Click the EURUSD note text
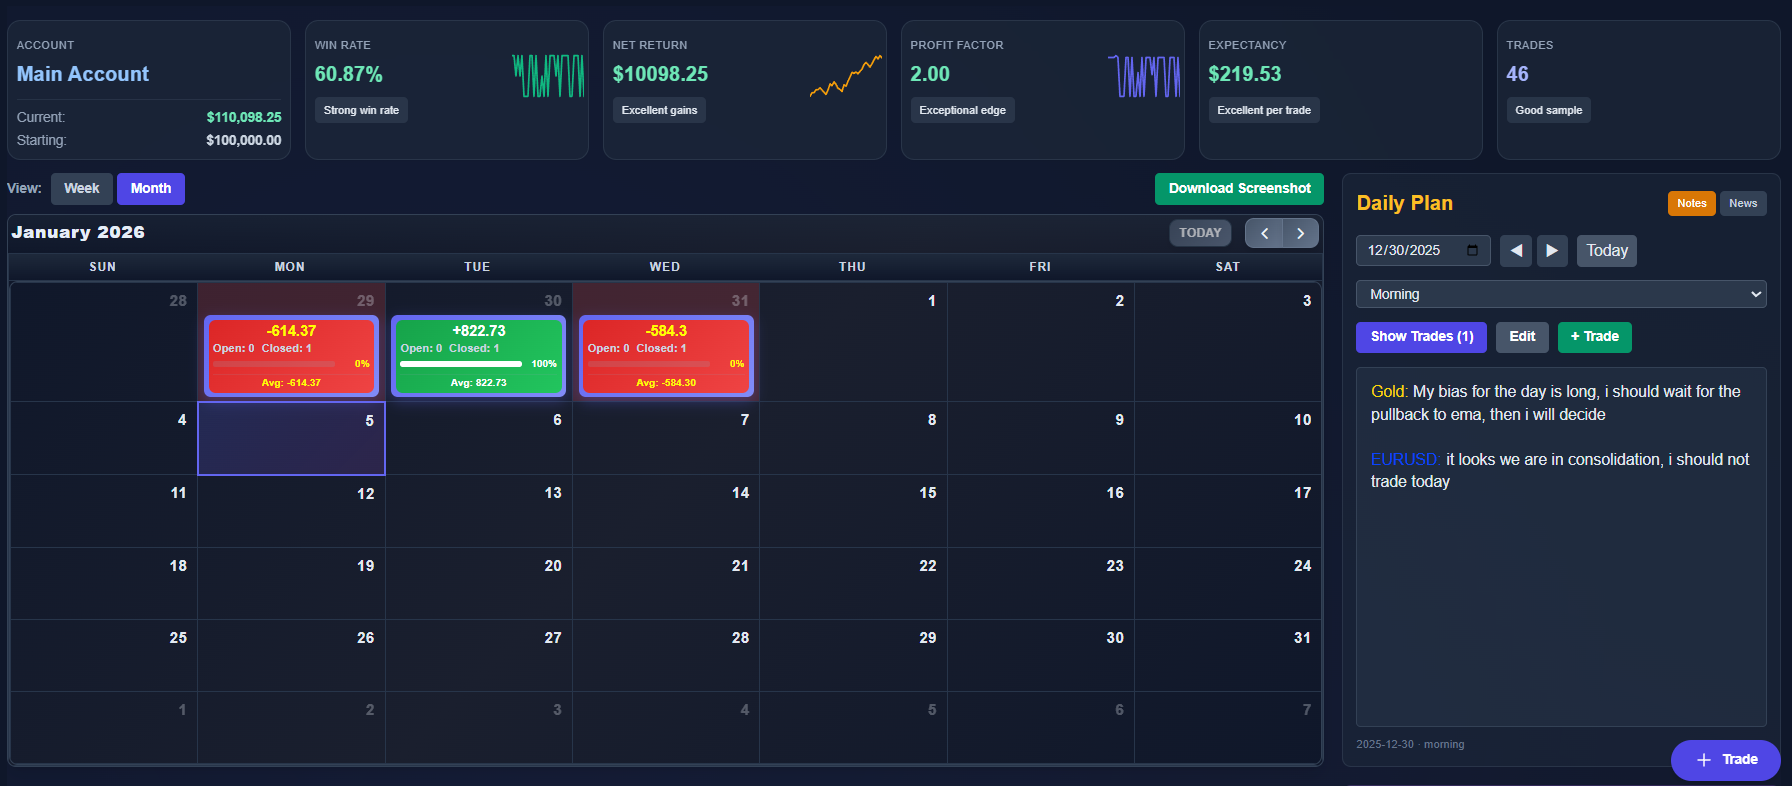 pos(1560,471)
